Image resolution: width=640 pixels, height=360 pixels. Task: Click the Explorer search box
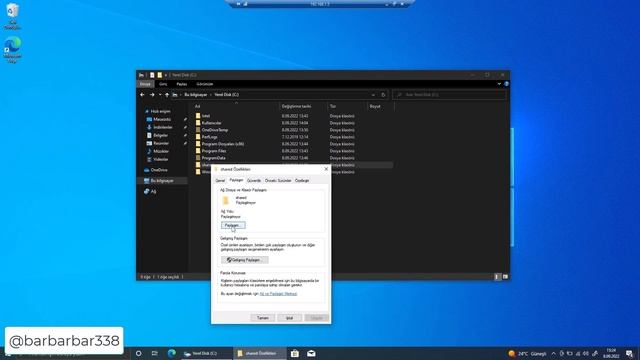[x=449, y=95]
